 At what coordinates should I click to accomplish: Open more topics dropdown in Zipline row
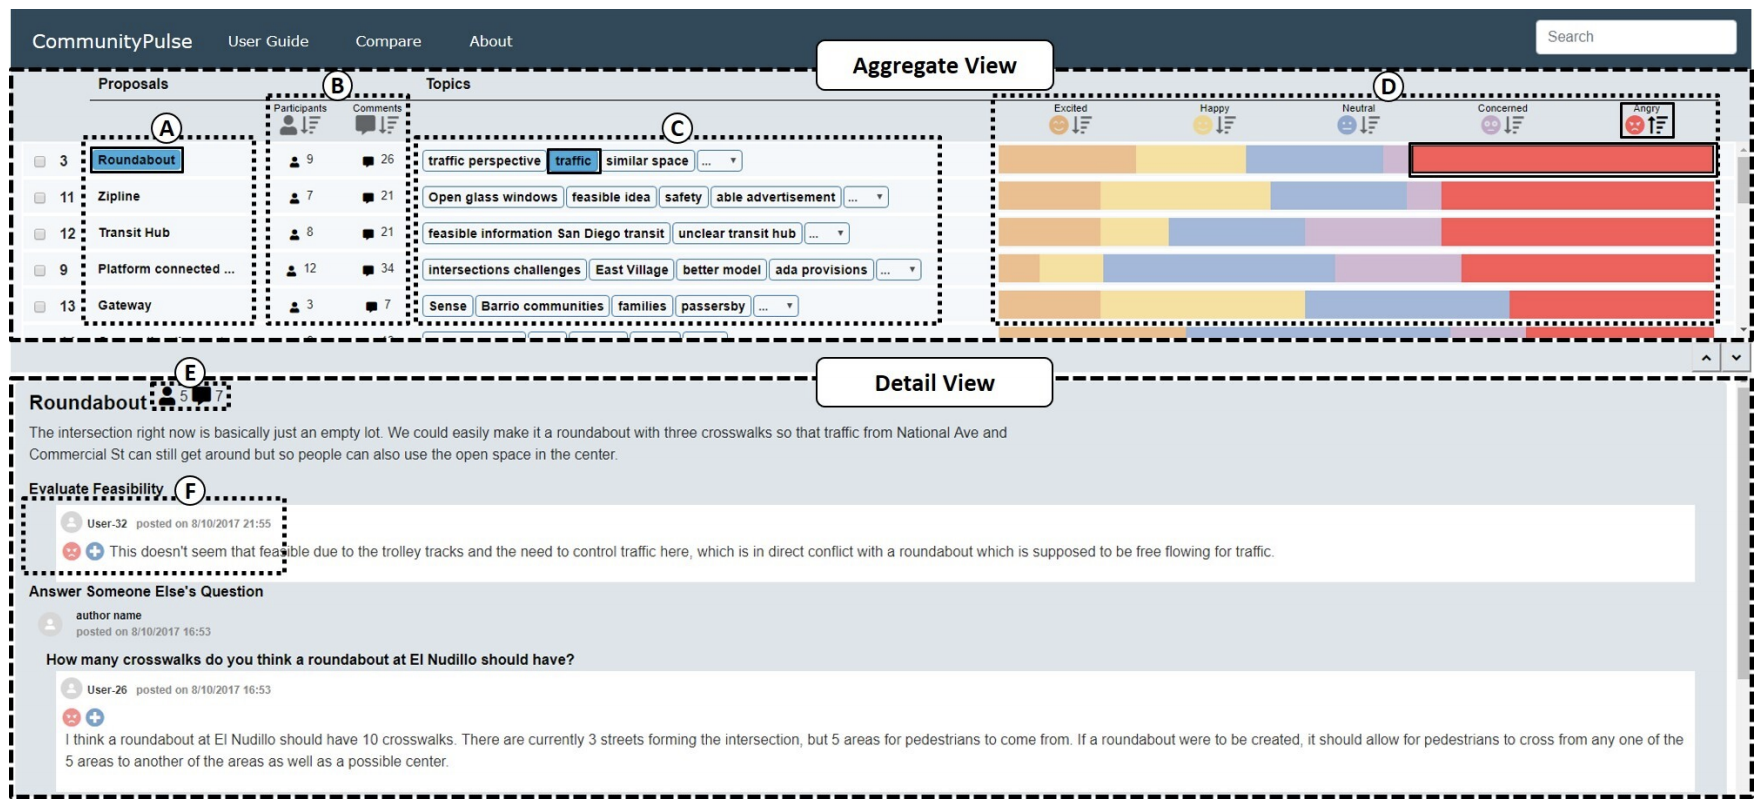coord(866,197)
